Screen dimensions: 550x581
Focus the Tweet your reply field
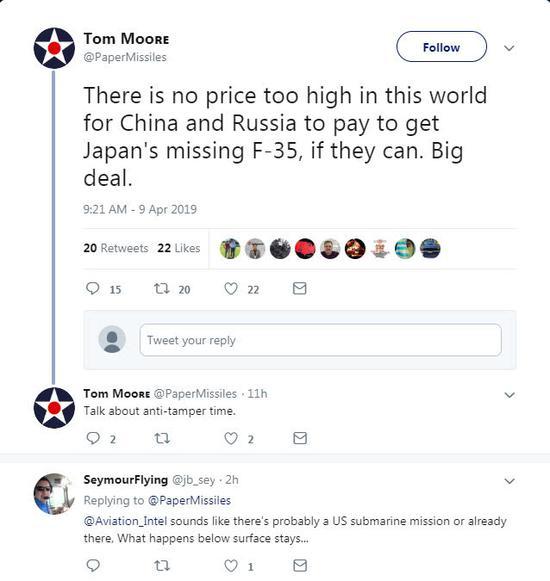(x=321, y=340)
